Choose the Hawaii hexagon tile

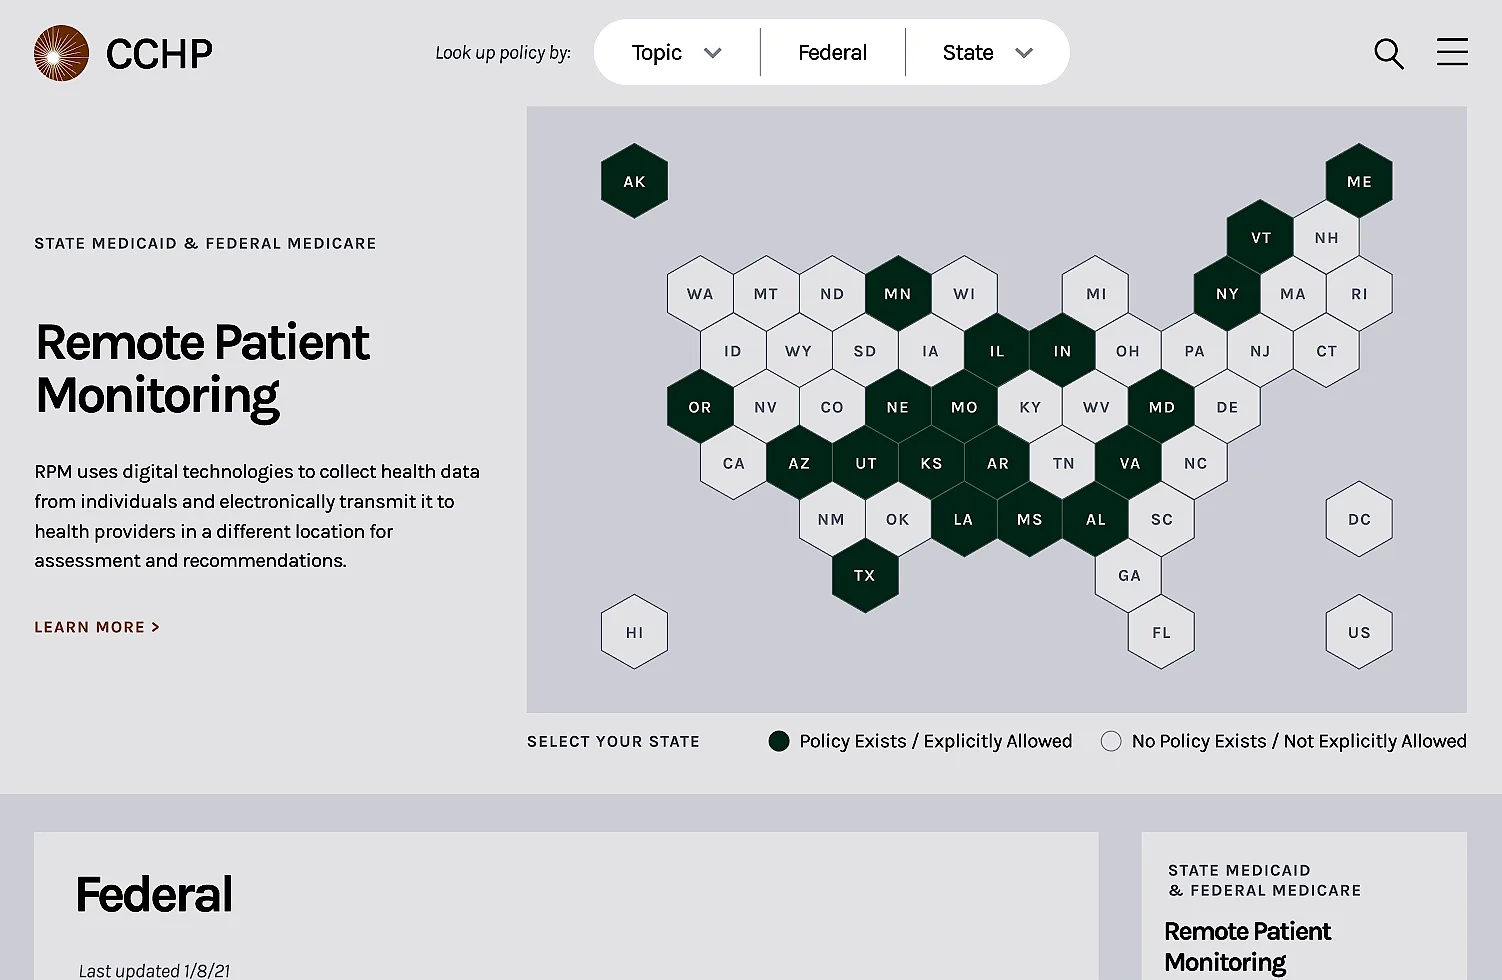click(x=634, y=632)
